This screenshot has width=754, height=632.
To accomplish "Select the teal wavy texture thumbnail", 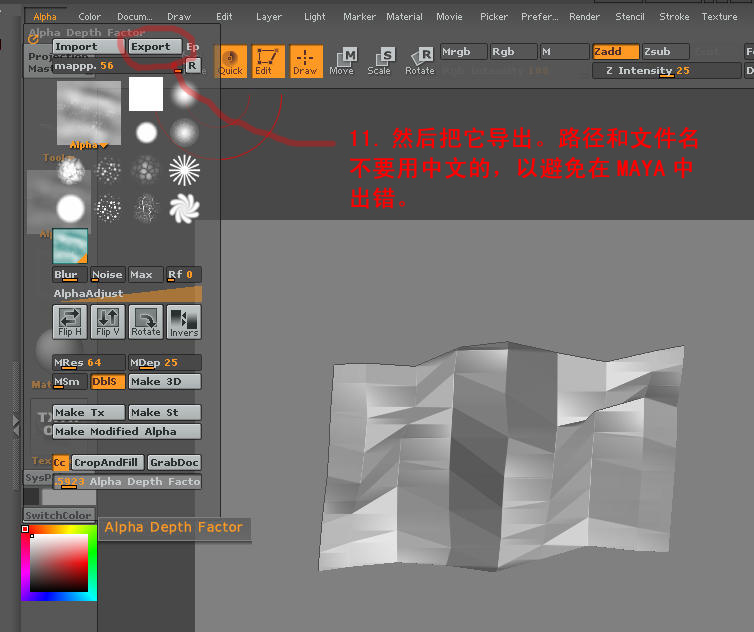I will tap(70, 246).
